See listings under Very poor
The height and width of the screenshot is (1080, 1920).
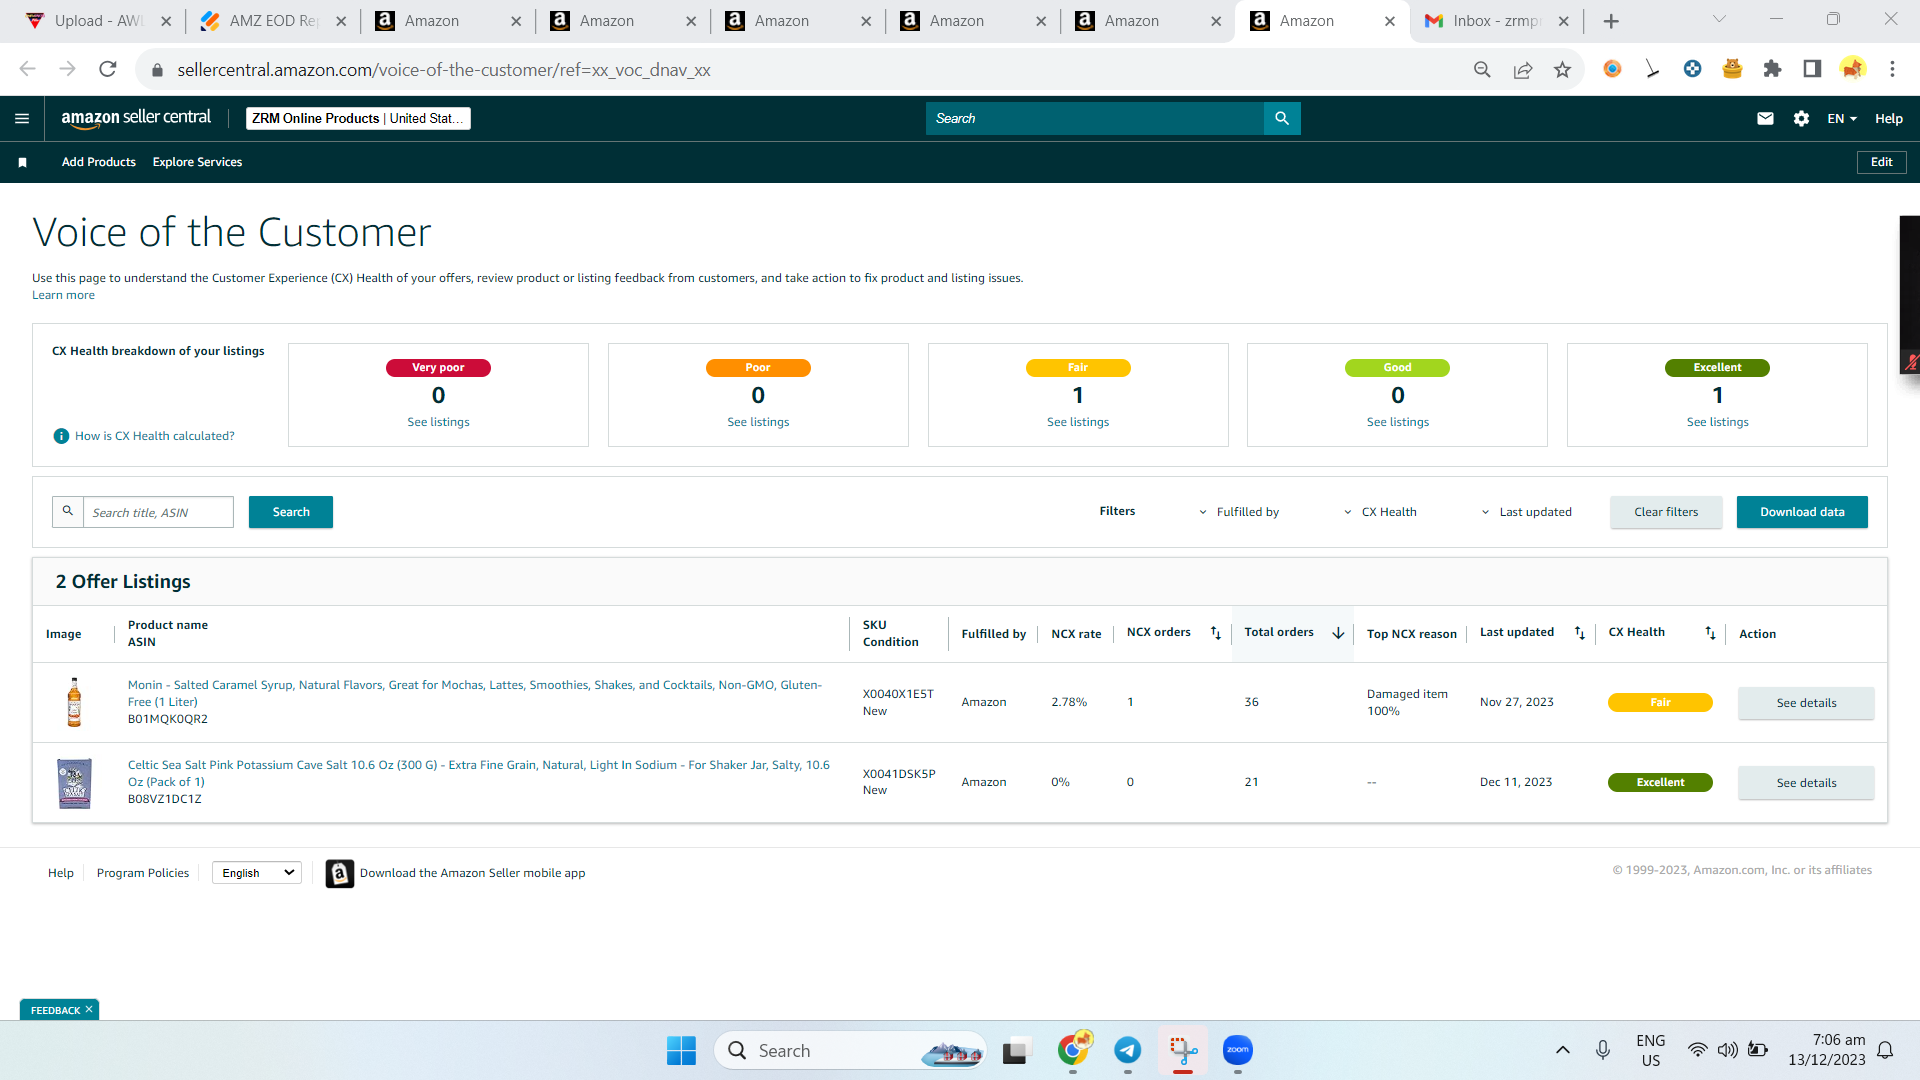(x=438, y=422)
